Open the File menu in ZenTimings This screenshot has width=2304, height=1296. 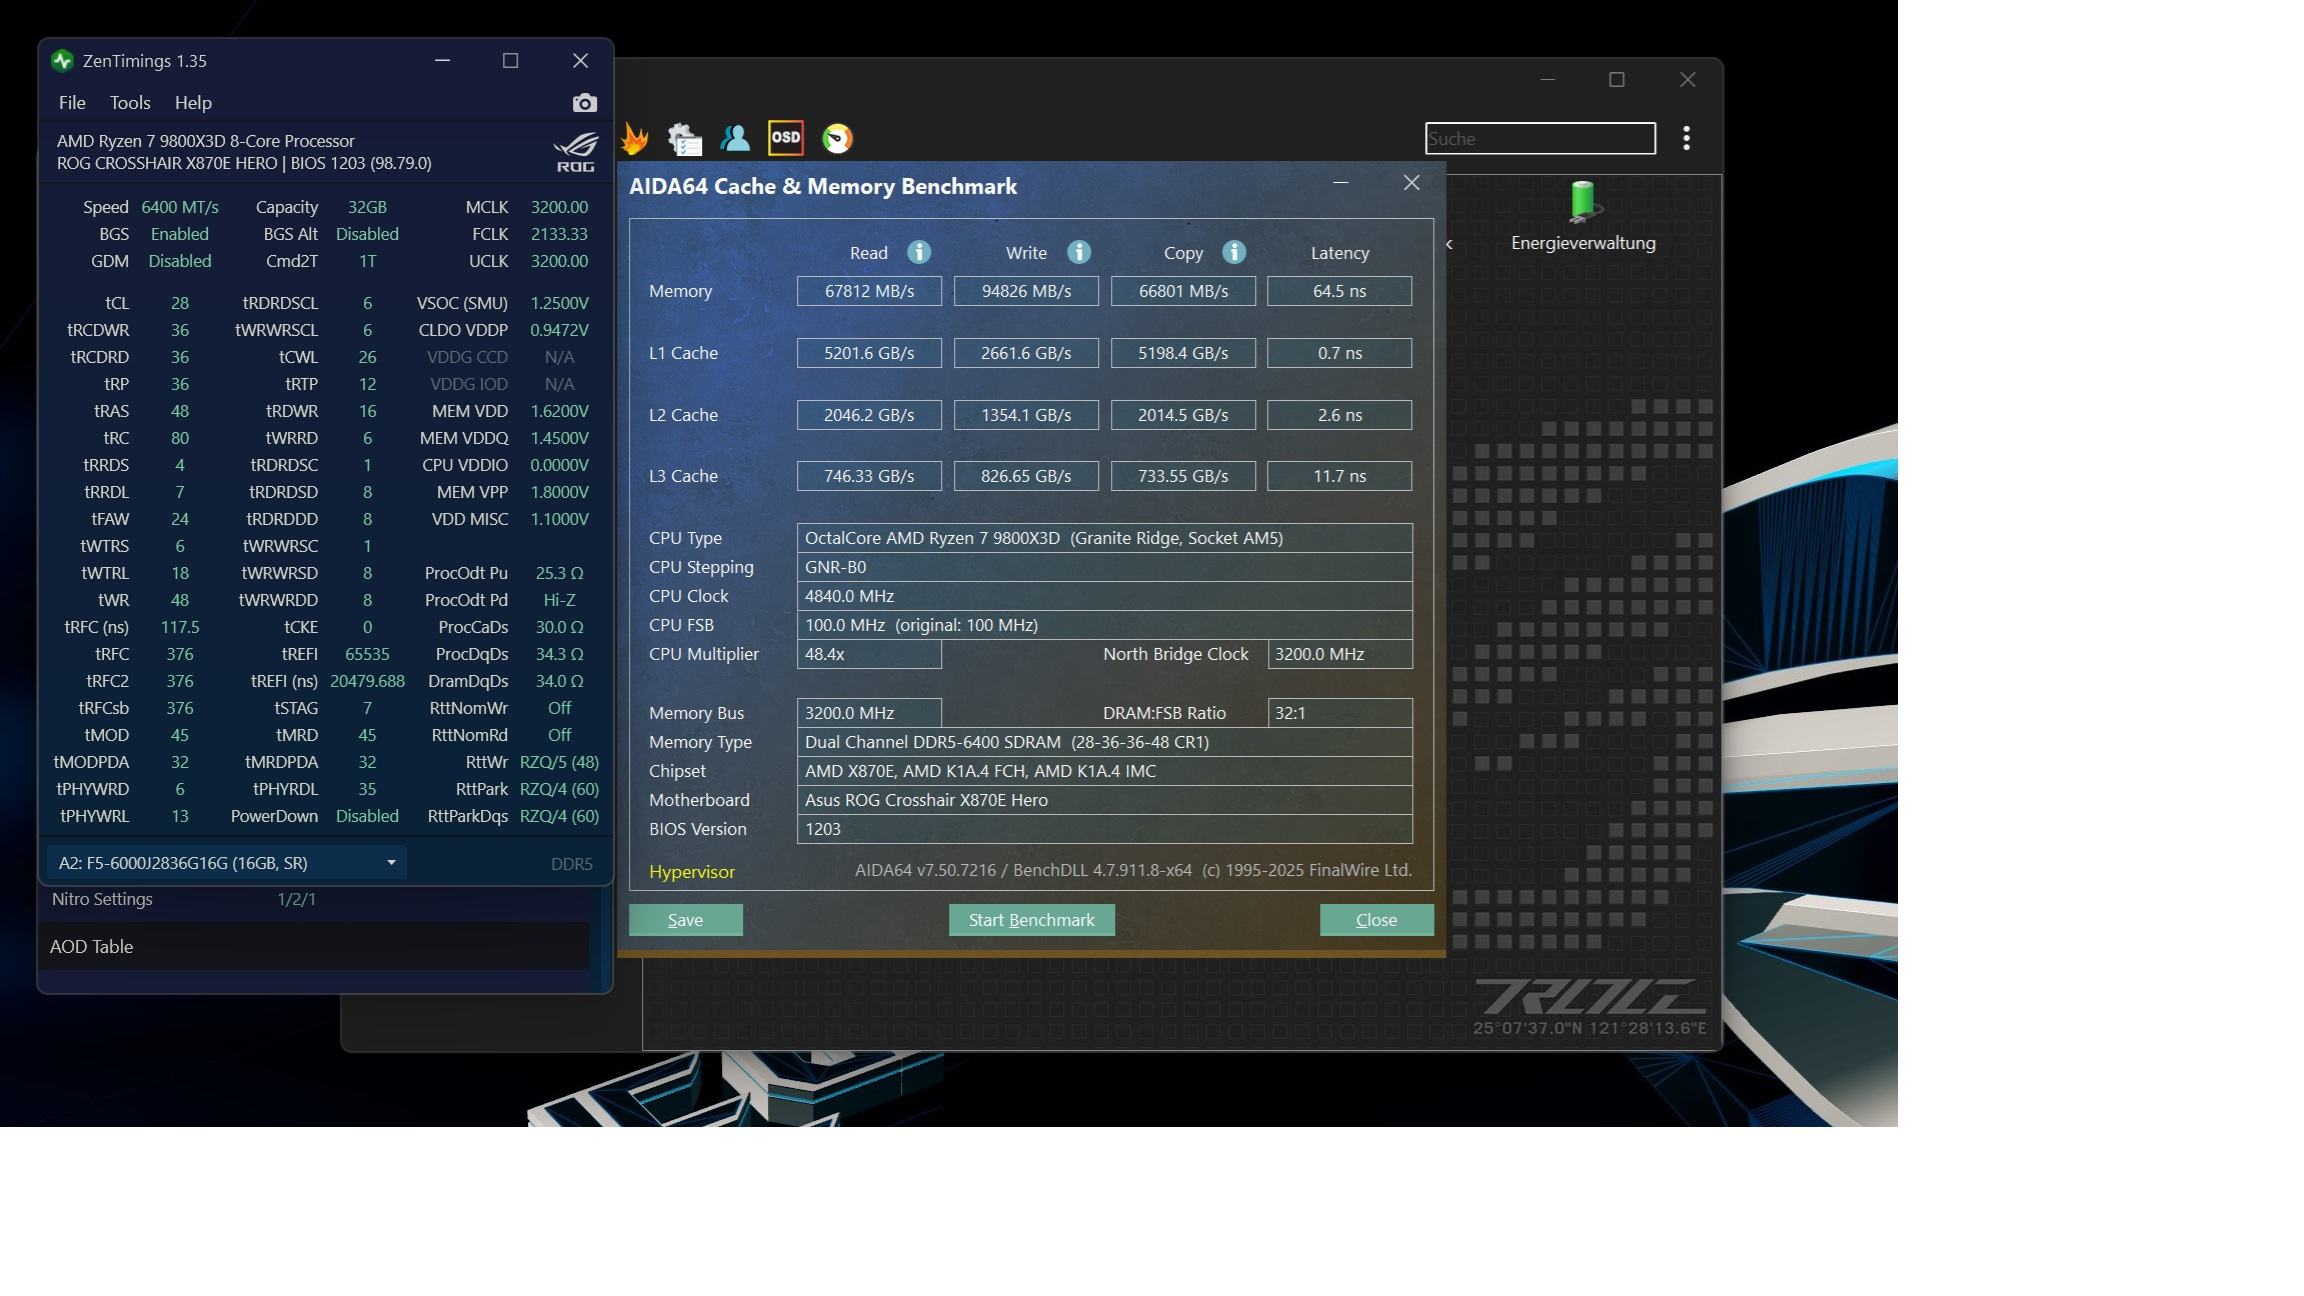point(72,103)
